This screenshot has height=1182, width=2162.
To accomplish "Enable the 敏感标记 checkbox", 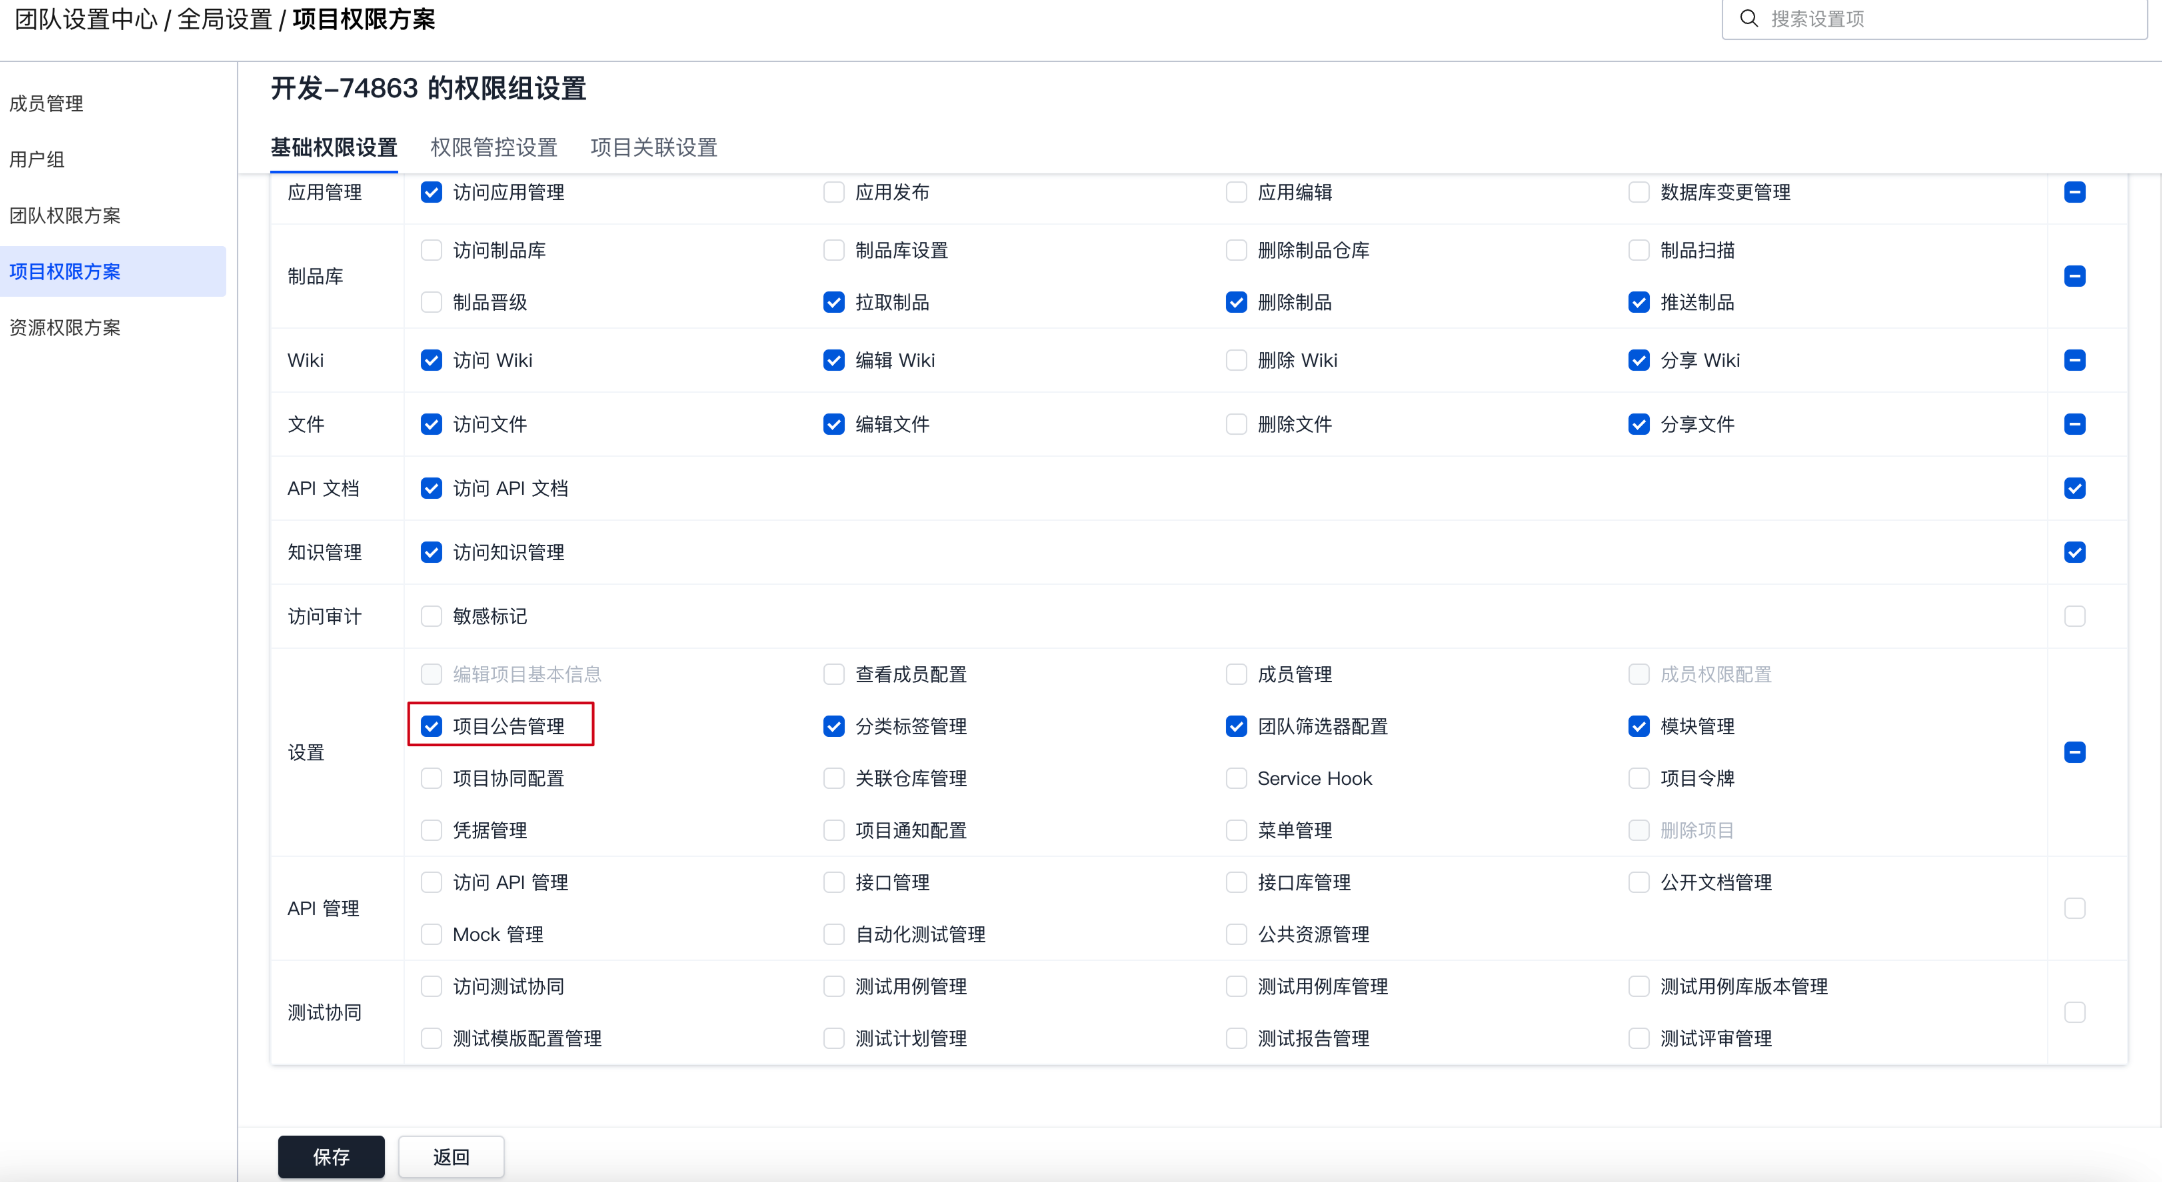I will coord(431,616).
